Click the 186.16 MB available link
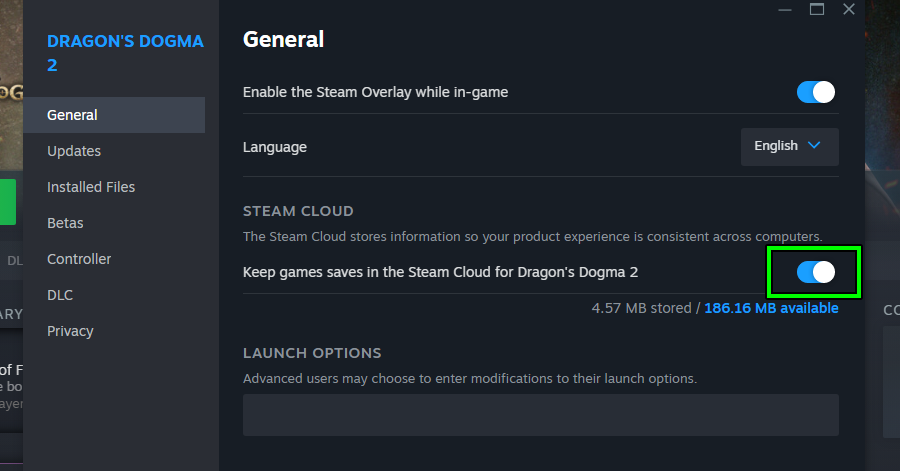 click(x=771, y=308)
